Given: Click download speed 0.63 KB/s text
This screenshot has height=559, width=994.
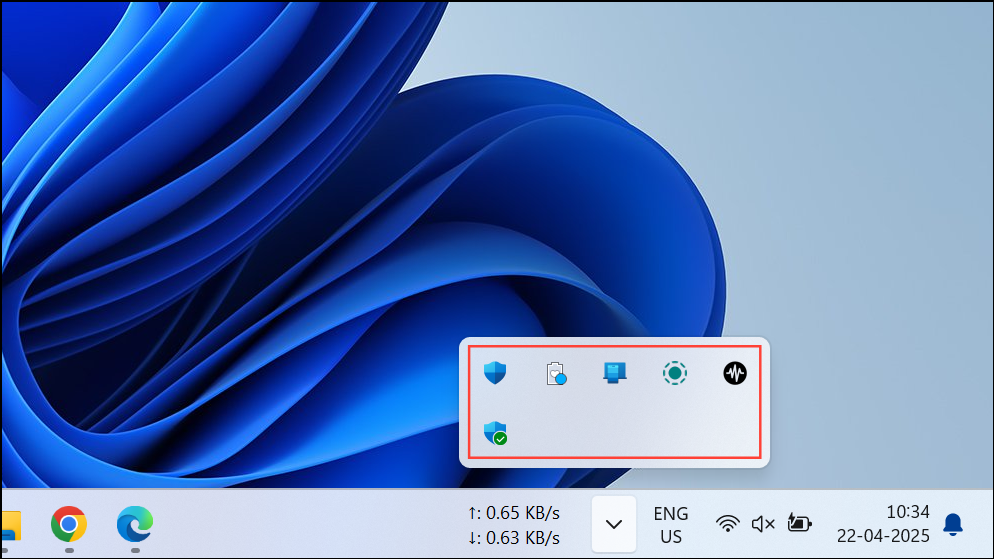Looking at the screenshot, I should tap(513, 537).
